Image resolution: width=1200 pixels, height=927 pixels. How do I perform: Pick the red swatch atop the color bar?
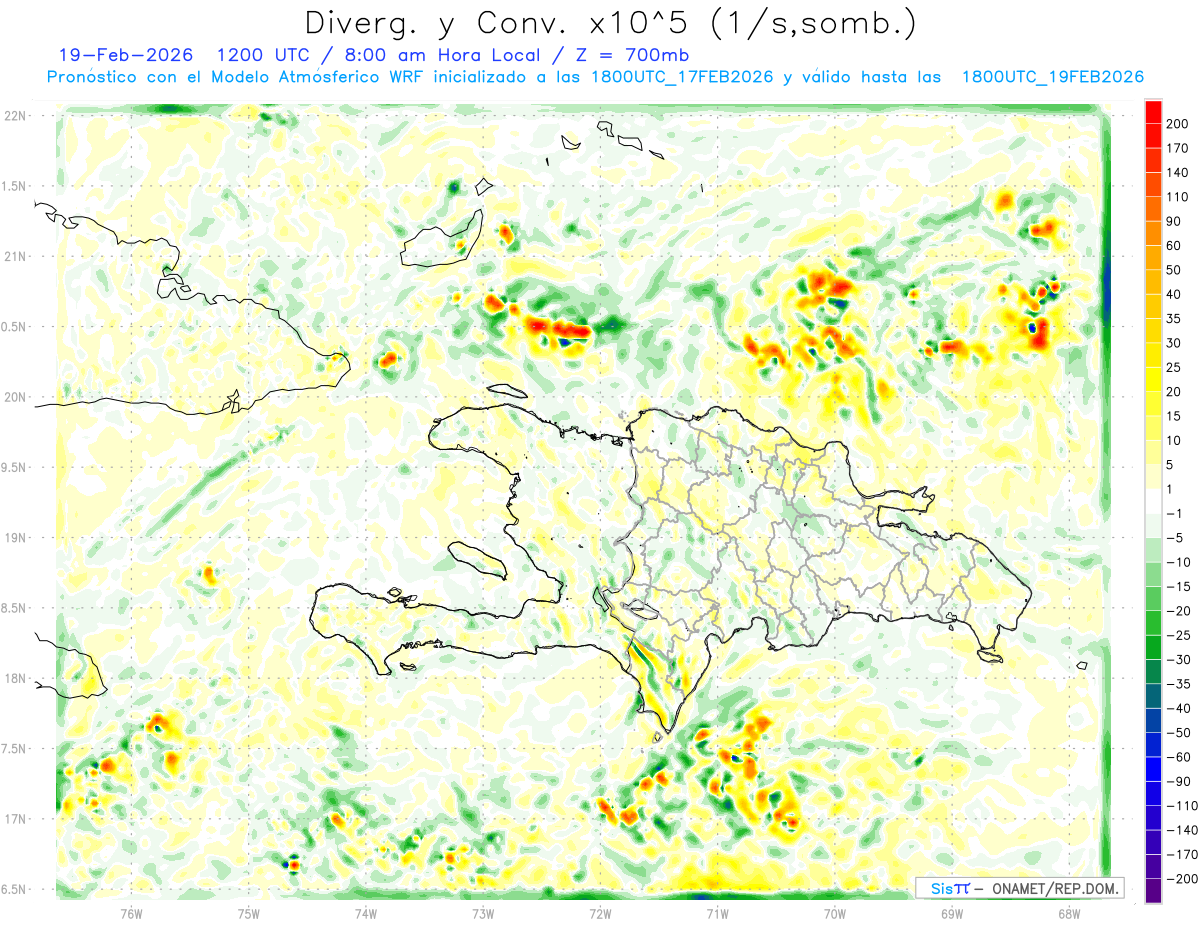coord(1153,112)
